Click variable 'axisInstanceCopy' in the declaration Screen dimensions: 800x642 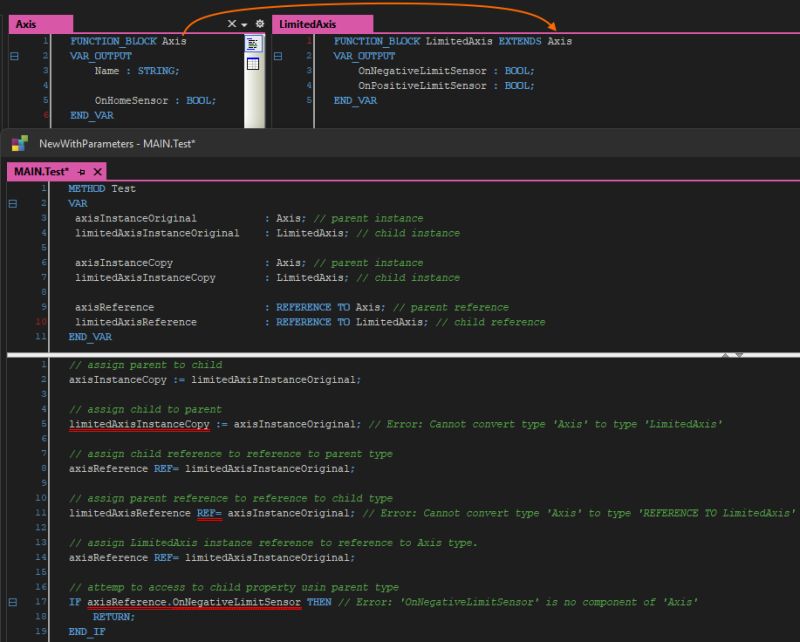coord(124,263)
